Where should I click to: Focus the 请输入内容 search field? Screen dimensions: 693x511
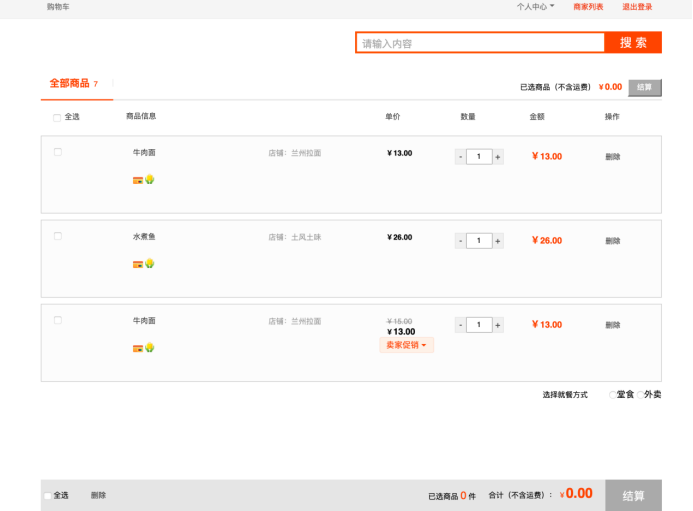tap(480, 43)
